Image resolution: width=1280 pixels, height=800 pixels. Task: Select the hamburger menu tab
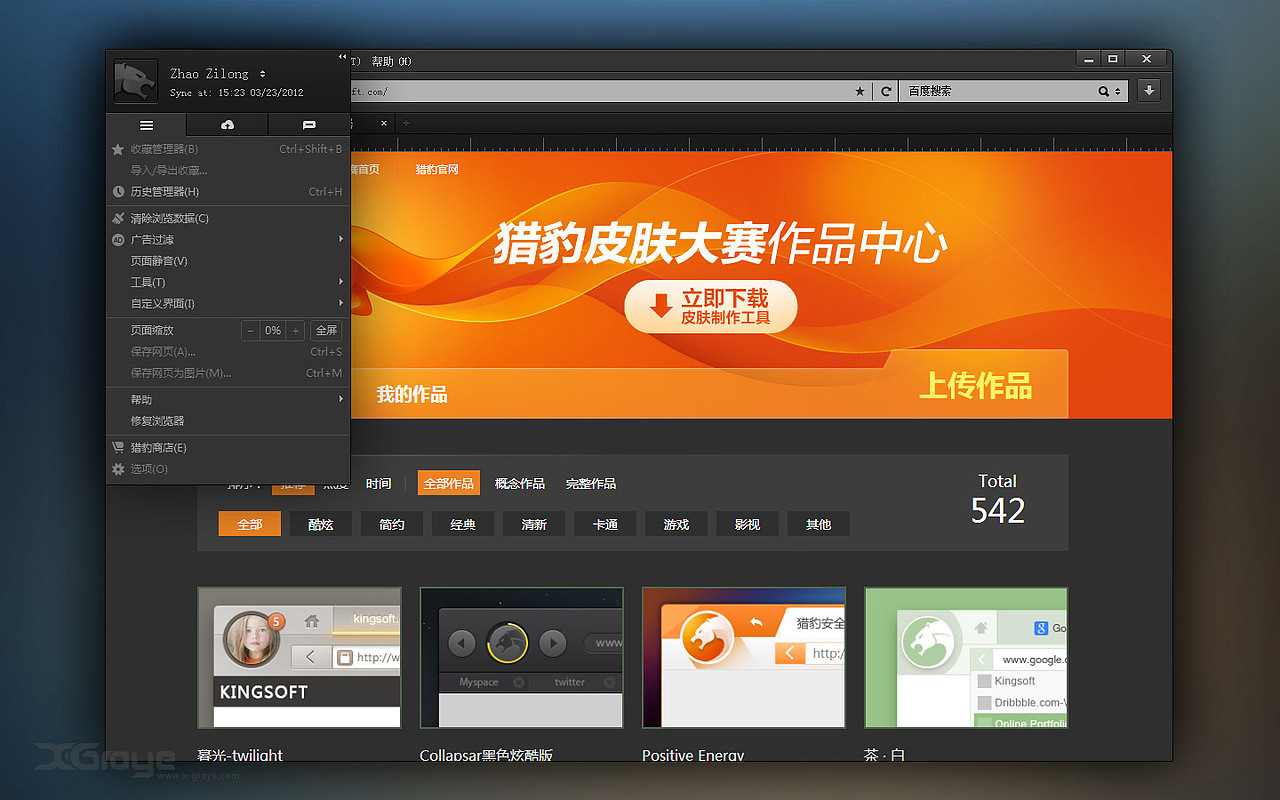tap(146, 125)
